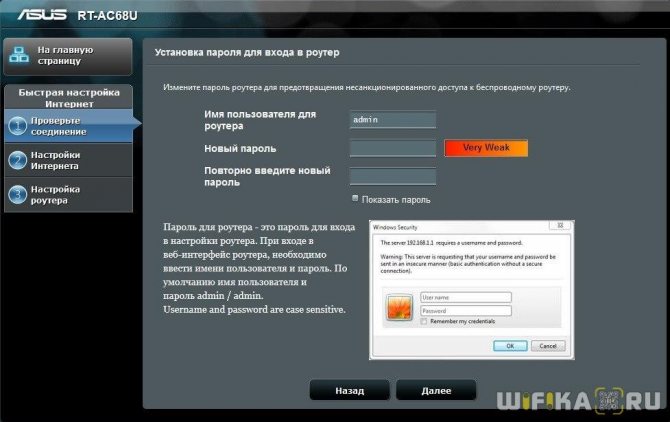Click the Назад button
The image size is (670, 422).
pos(350,390)
